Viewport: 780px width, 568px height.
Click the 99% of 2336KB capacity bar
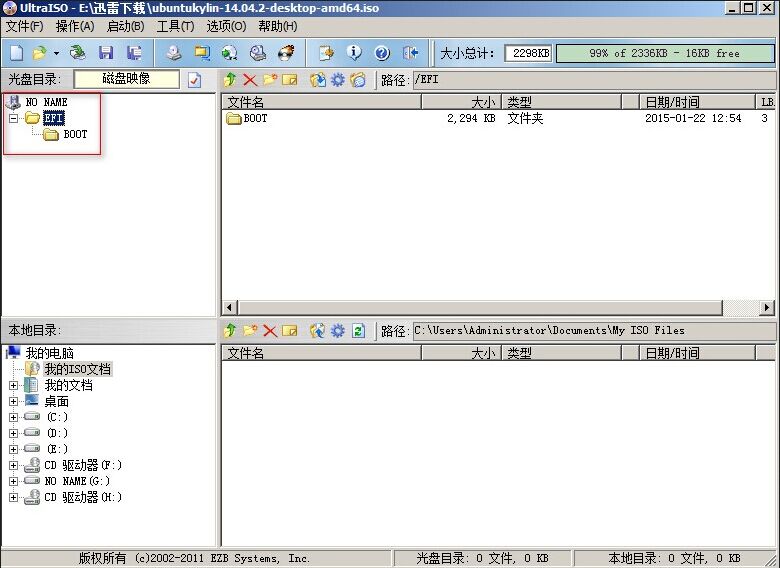coord(665,53)
